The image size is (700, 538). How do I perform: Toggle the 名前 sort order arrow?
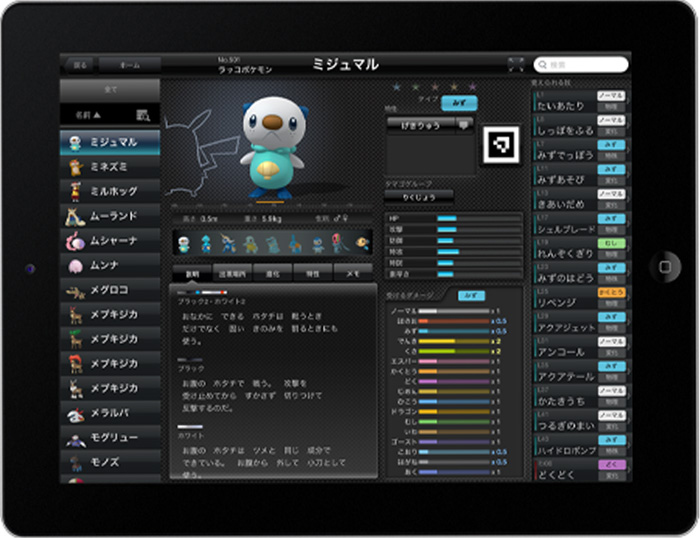[x=97, y=115]
